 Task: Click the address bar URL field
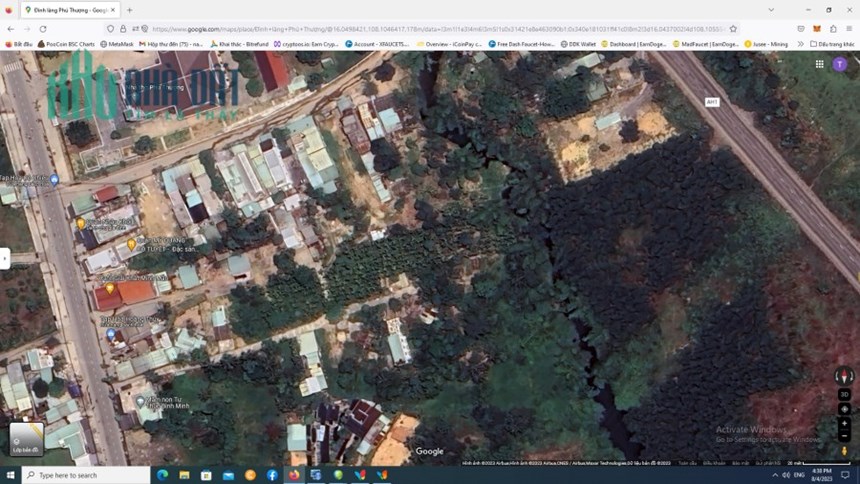click(438, 29)
